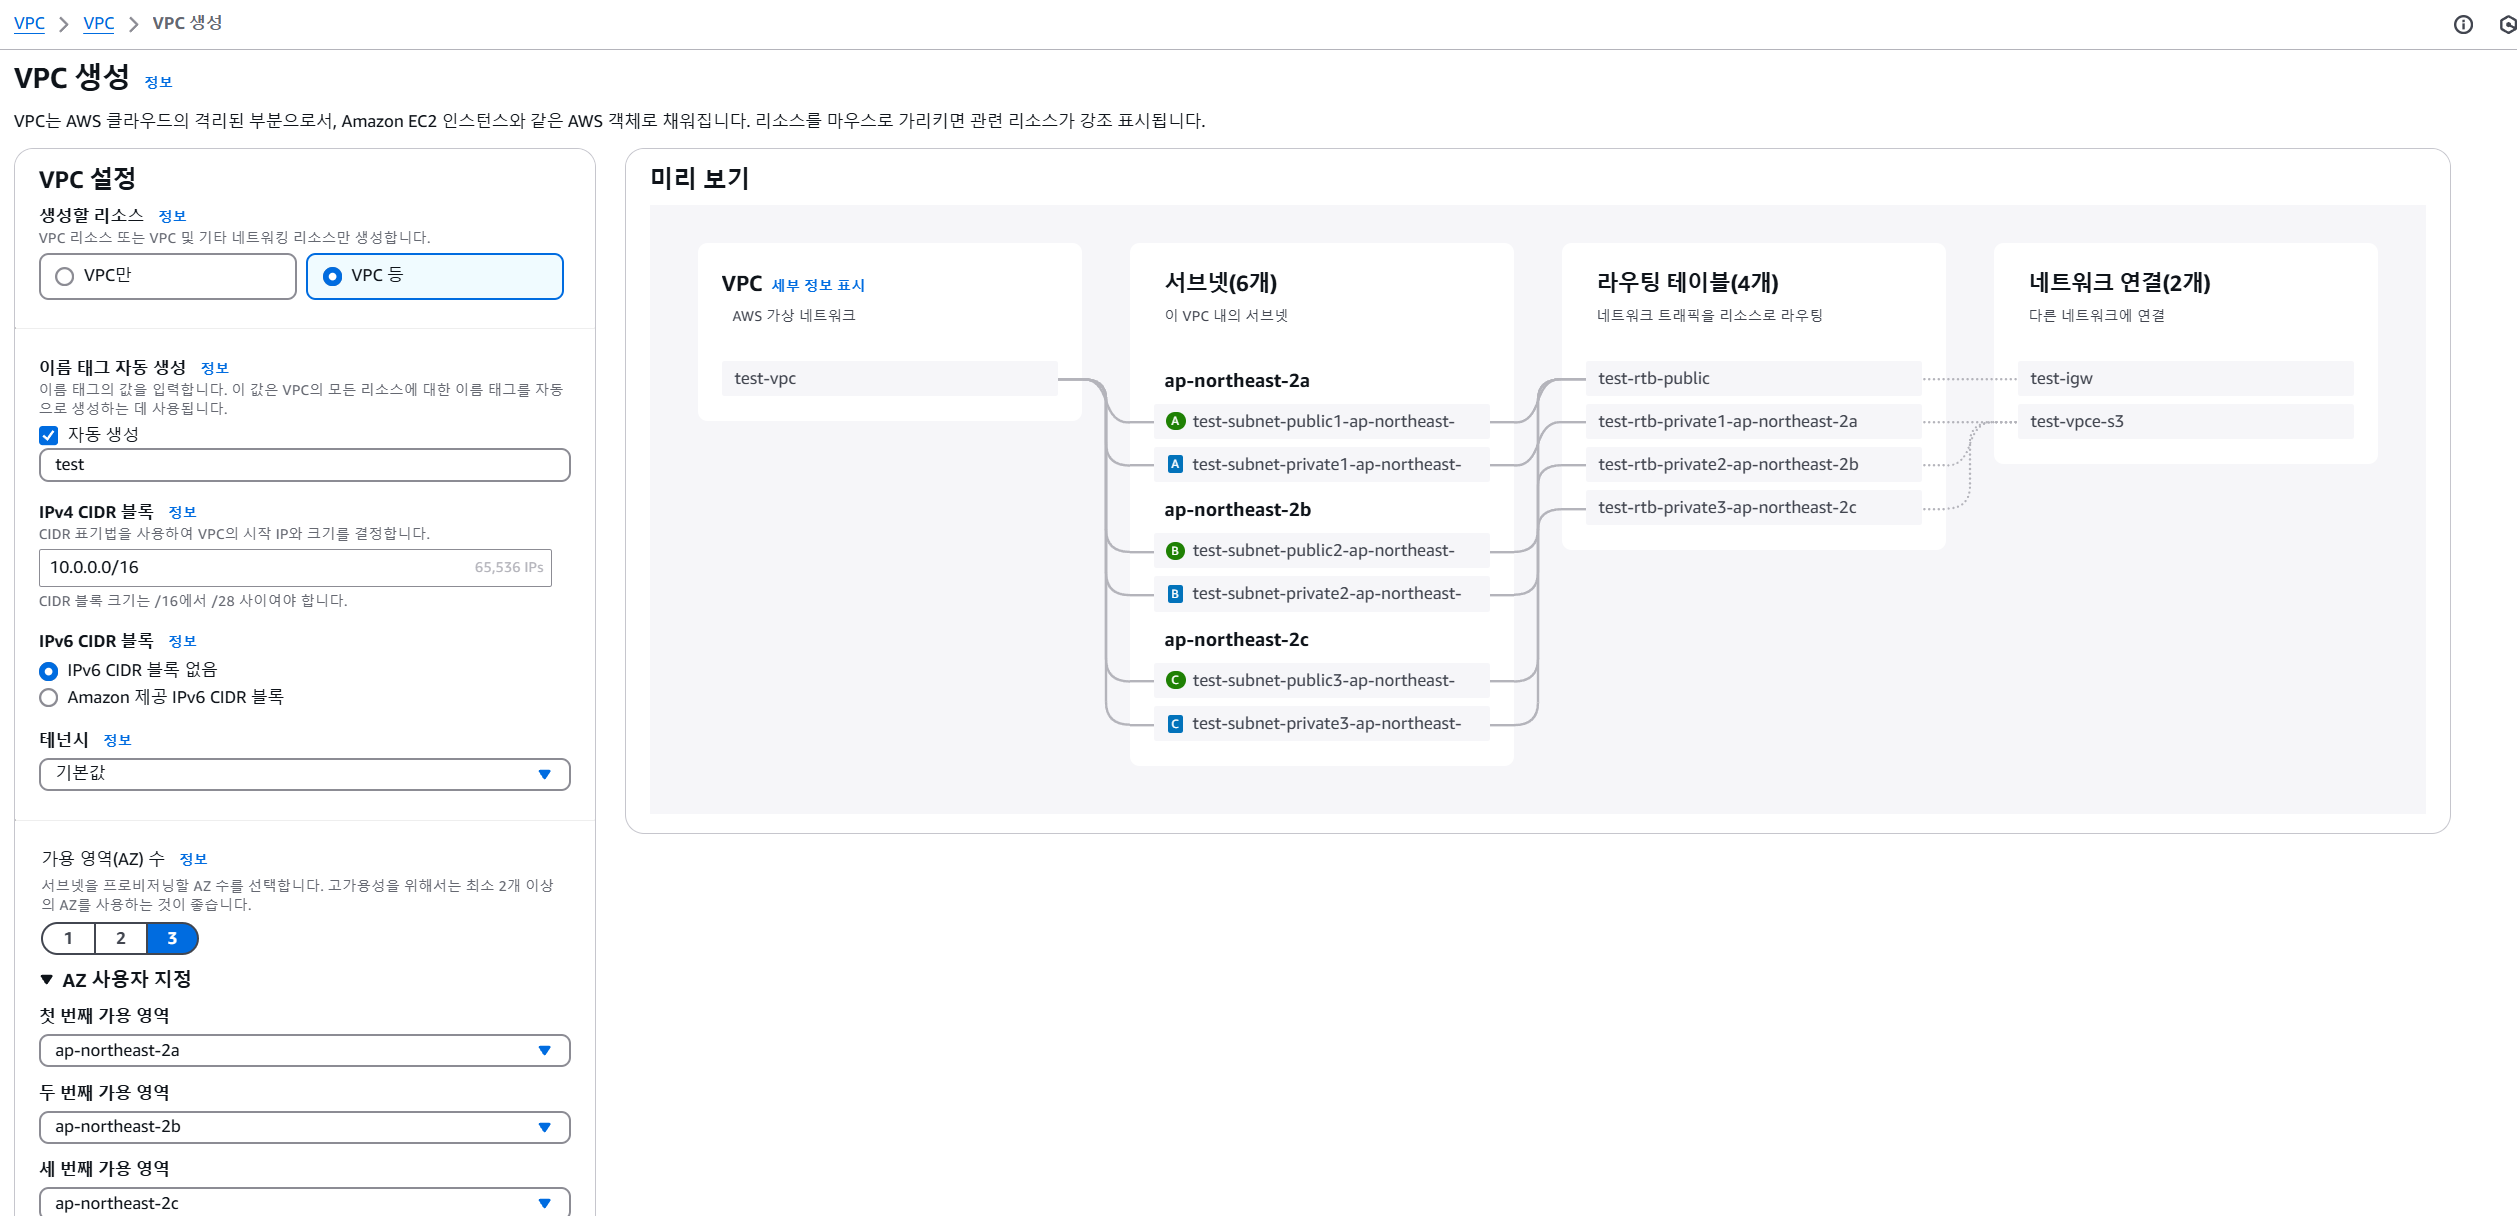Click blue B icon of private2 subnet

pos(1176,594)
